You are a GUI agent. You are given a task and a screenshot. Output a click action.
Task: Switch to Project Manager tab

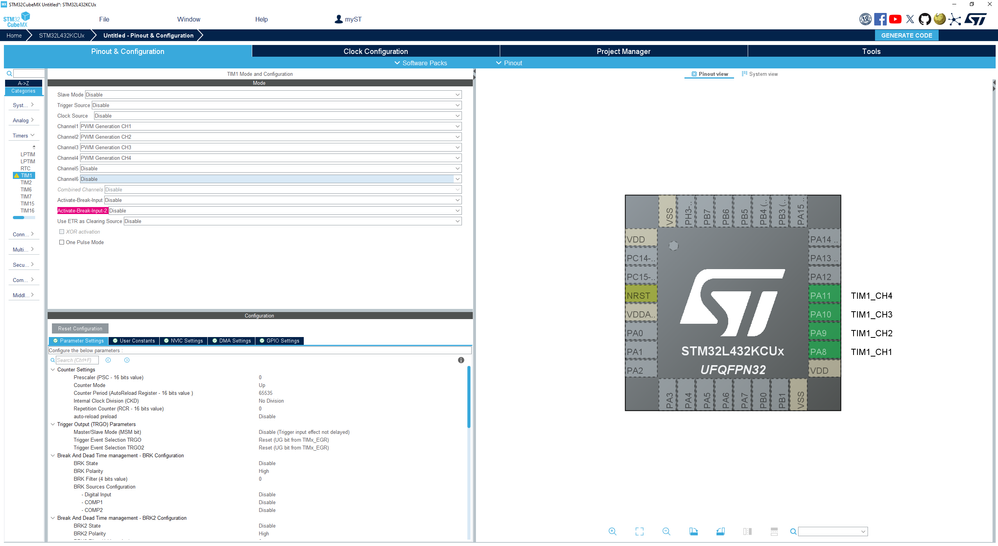tap(623, 51)
